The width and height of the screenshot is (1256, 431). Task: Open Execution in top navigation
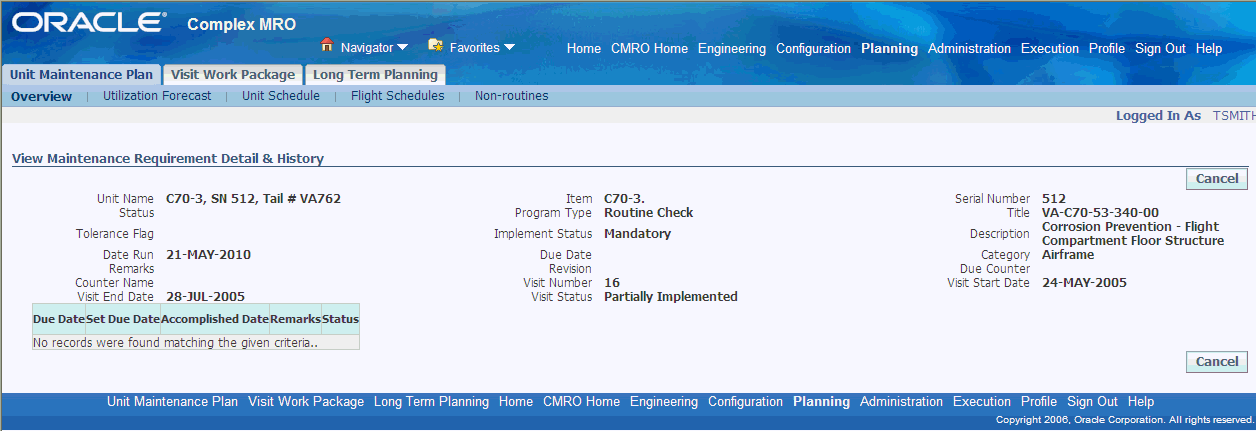tap(1050, 48)
